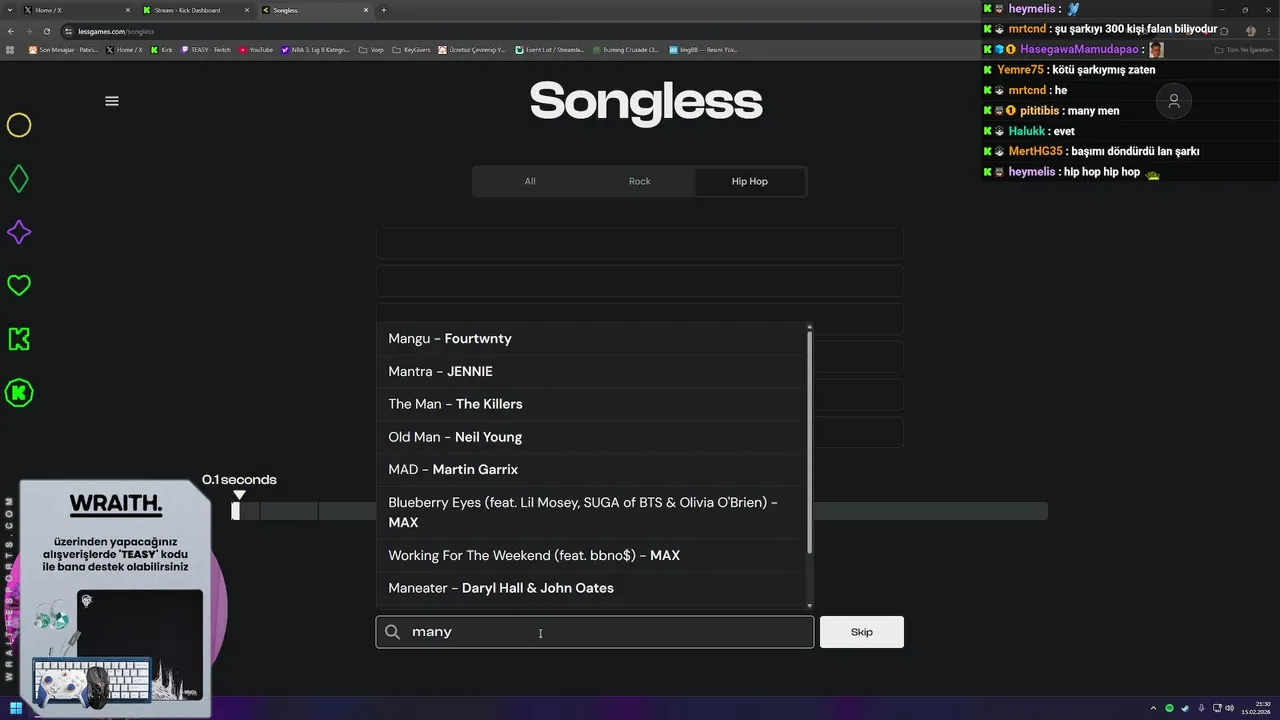Open the Event List / Streamlabs bookmark
The image size is (1280, 720).
[x=549, y=49]
